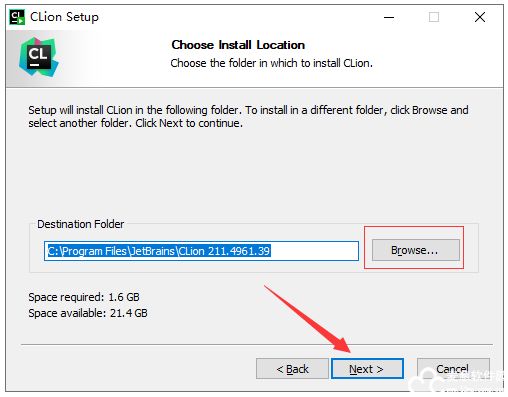Viewport: 508px width, 397px height.
Task: Click the "Space available: 21.4 GB" text
Action: coord(88,313)
